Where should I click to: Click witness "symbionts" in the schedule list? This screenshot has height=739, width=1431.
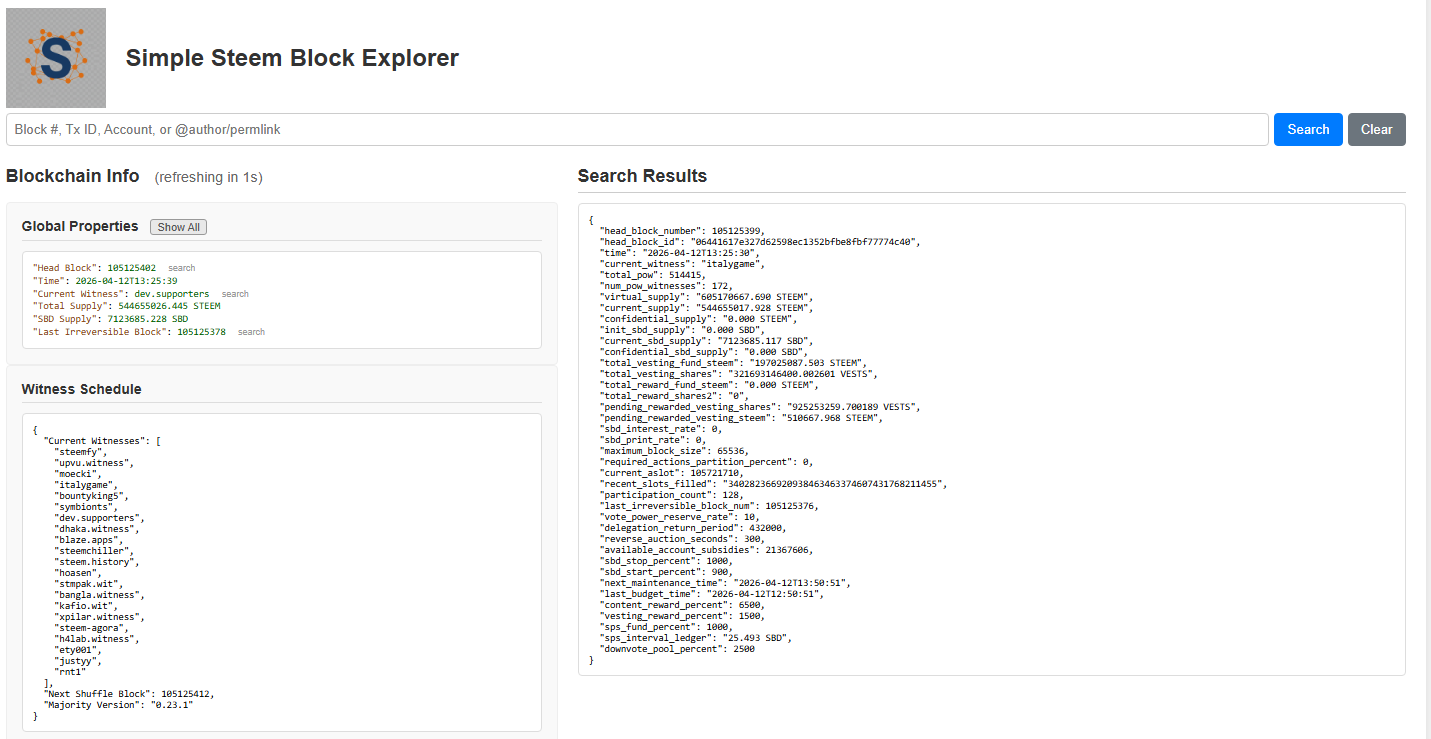(86, 507)
